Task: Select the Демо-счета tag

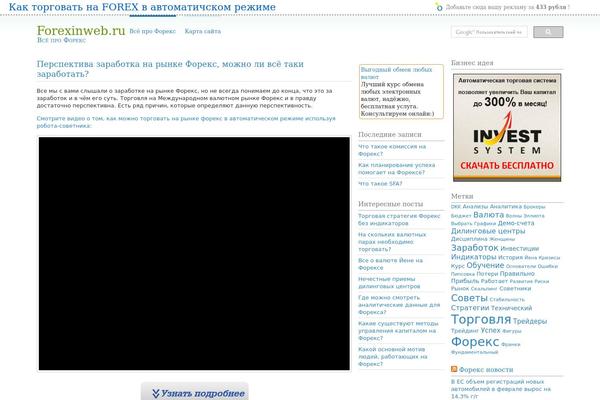Action: (x=516, y=223)
